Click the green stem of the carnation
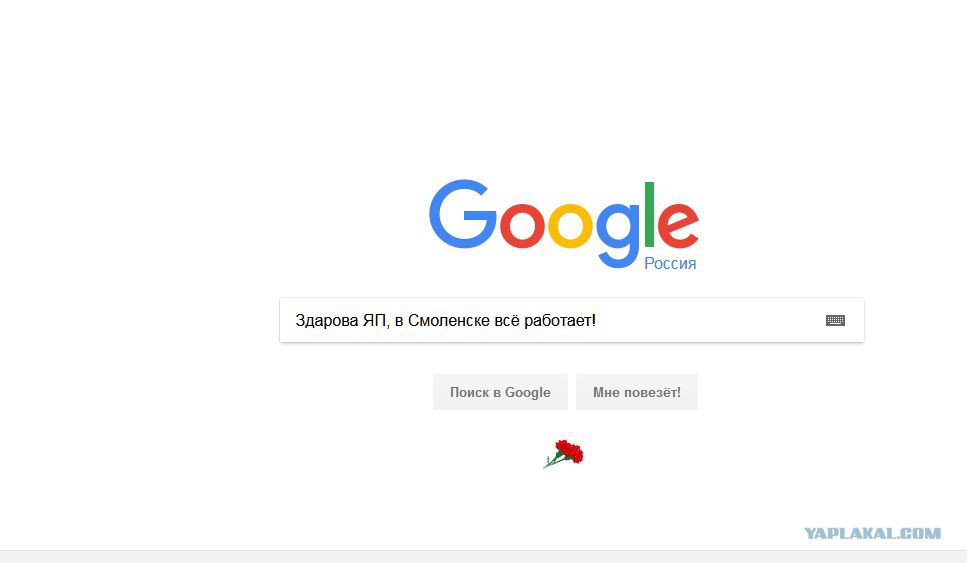Viewport: 967px width, 563px height. click(551, 461)
